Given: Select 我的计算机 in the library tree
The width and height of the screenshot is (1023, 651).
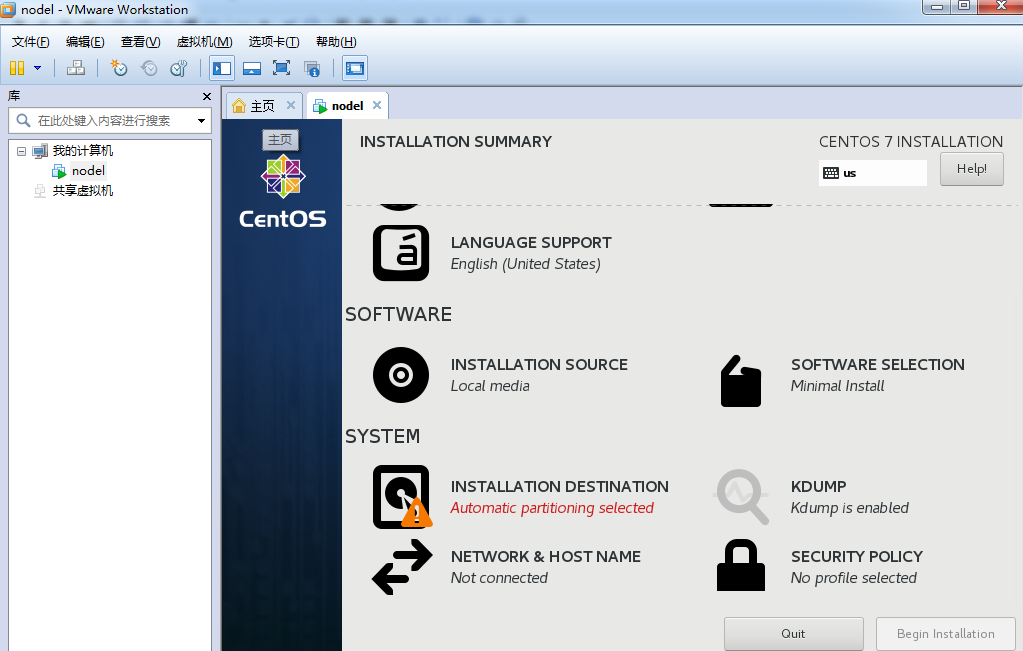Looking at the screenshot, I should (82, 151).
